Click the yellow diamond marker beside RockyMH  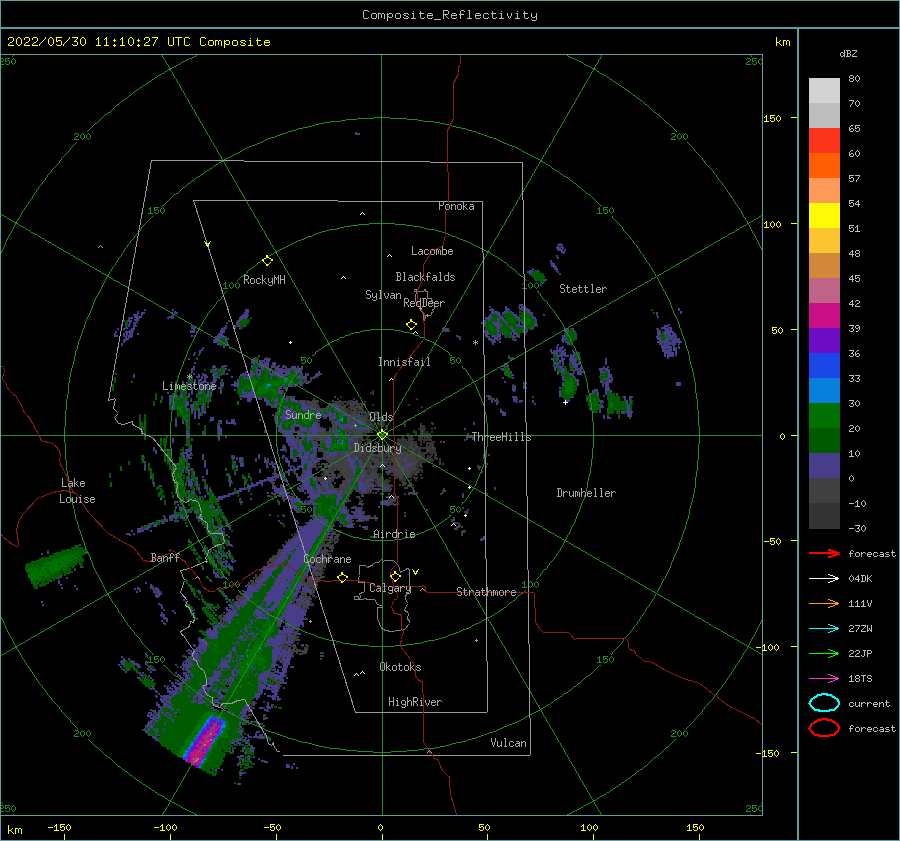(267, 261)
